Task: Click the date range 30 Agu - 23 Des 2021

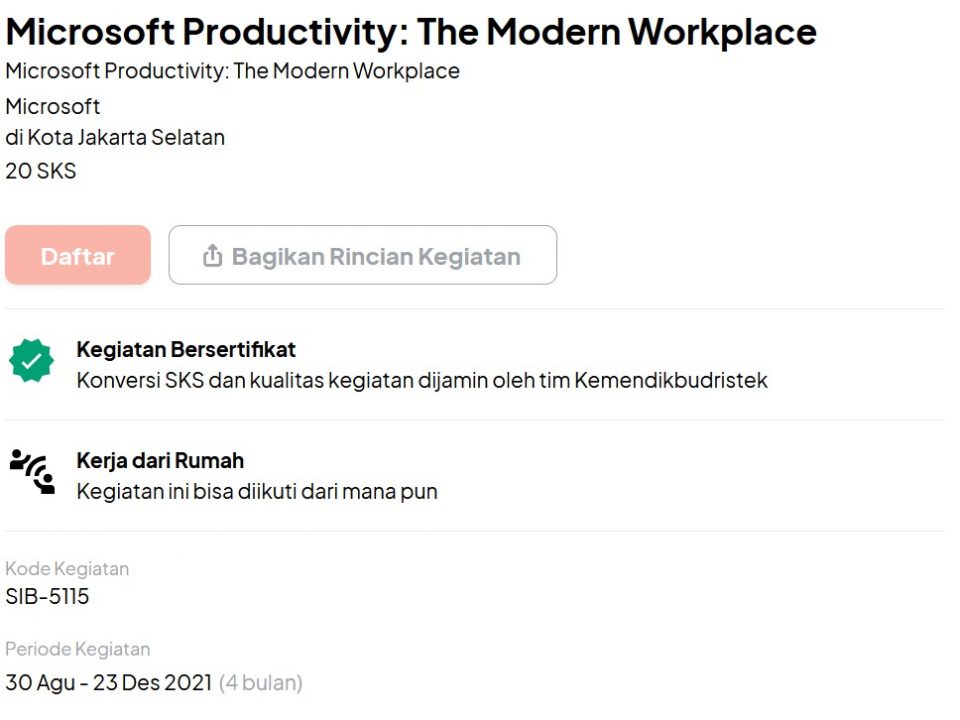Action: tap(109, 683)
